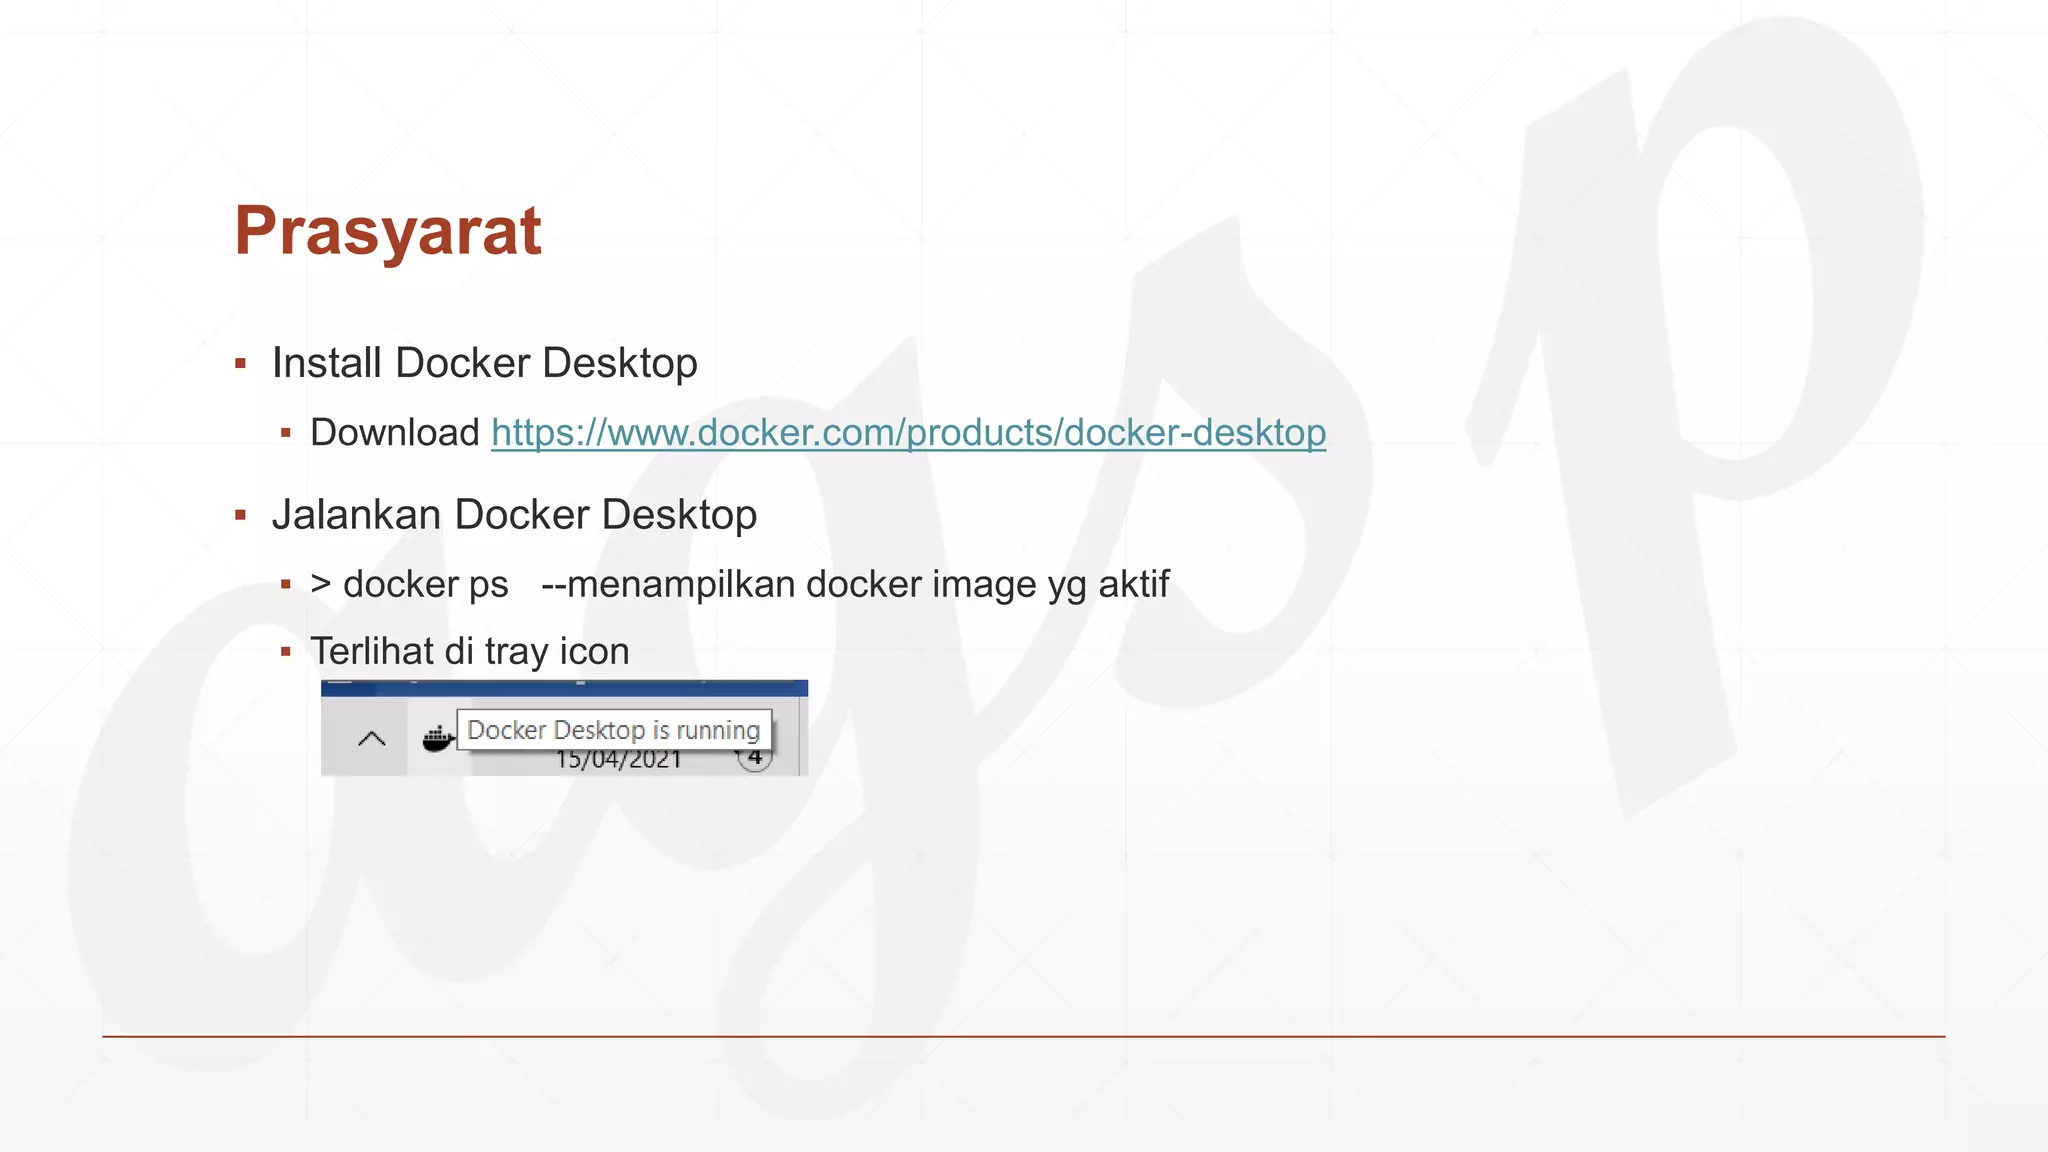
Task: Open the notification center badge showing 4
Action: coord(756,760)
